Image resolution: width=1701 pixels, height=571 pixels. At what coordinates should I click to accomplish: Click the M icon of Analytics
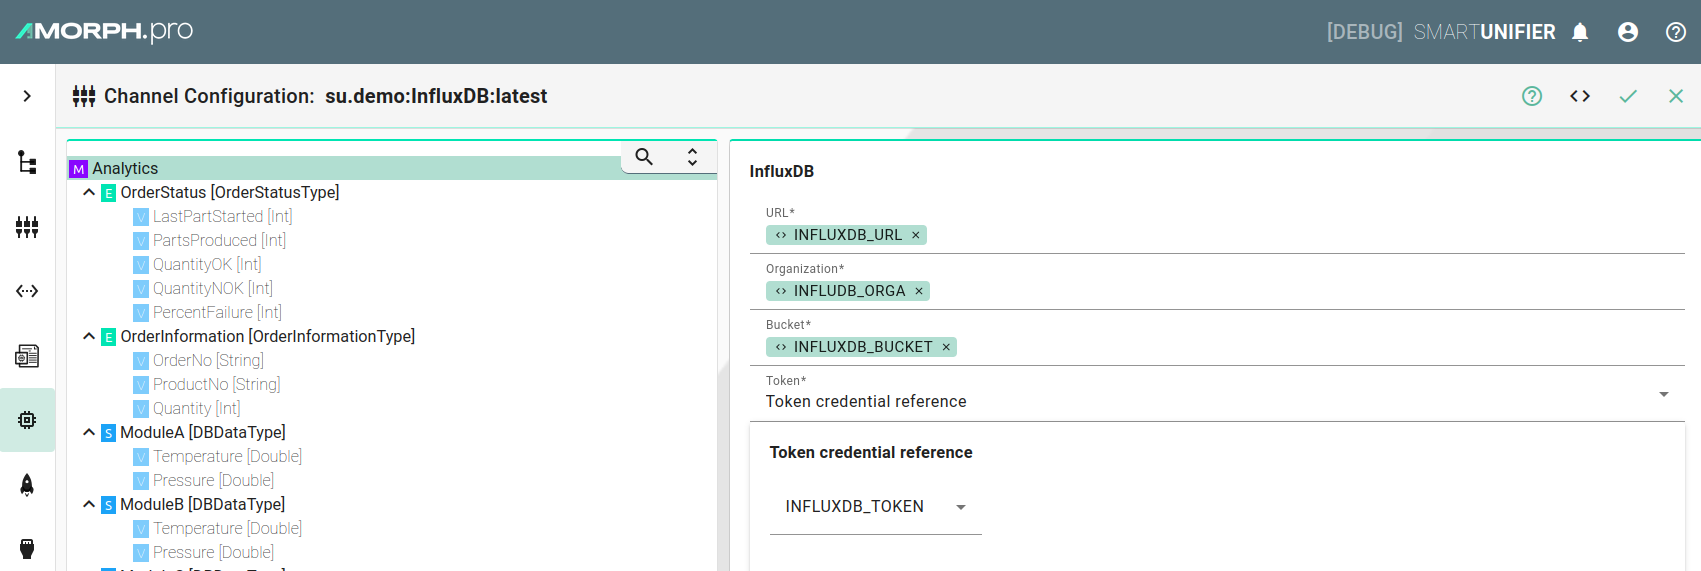pos(78,169)
